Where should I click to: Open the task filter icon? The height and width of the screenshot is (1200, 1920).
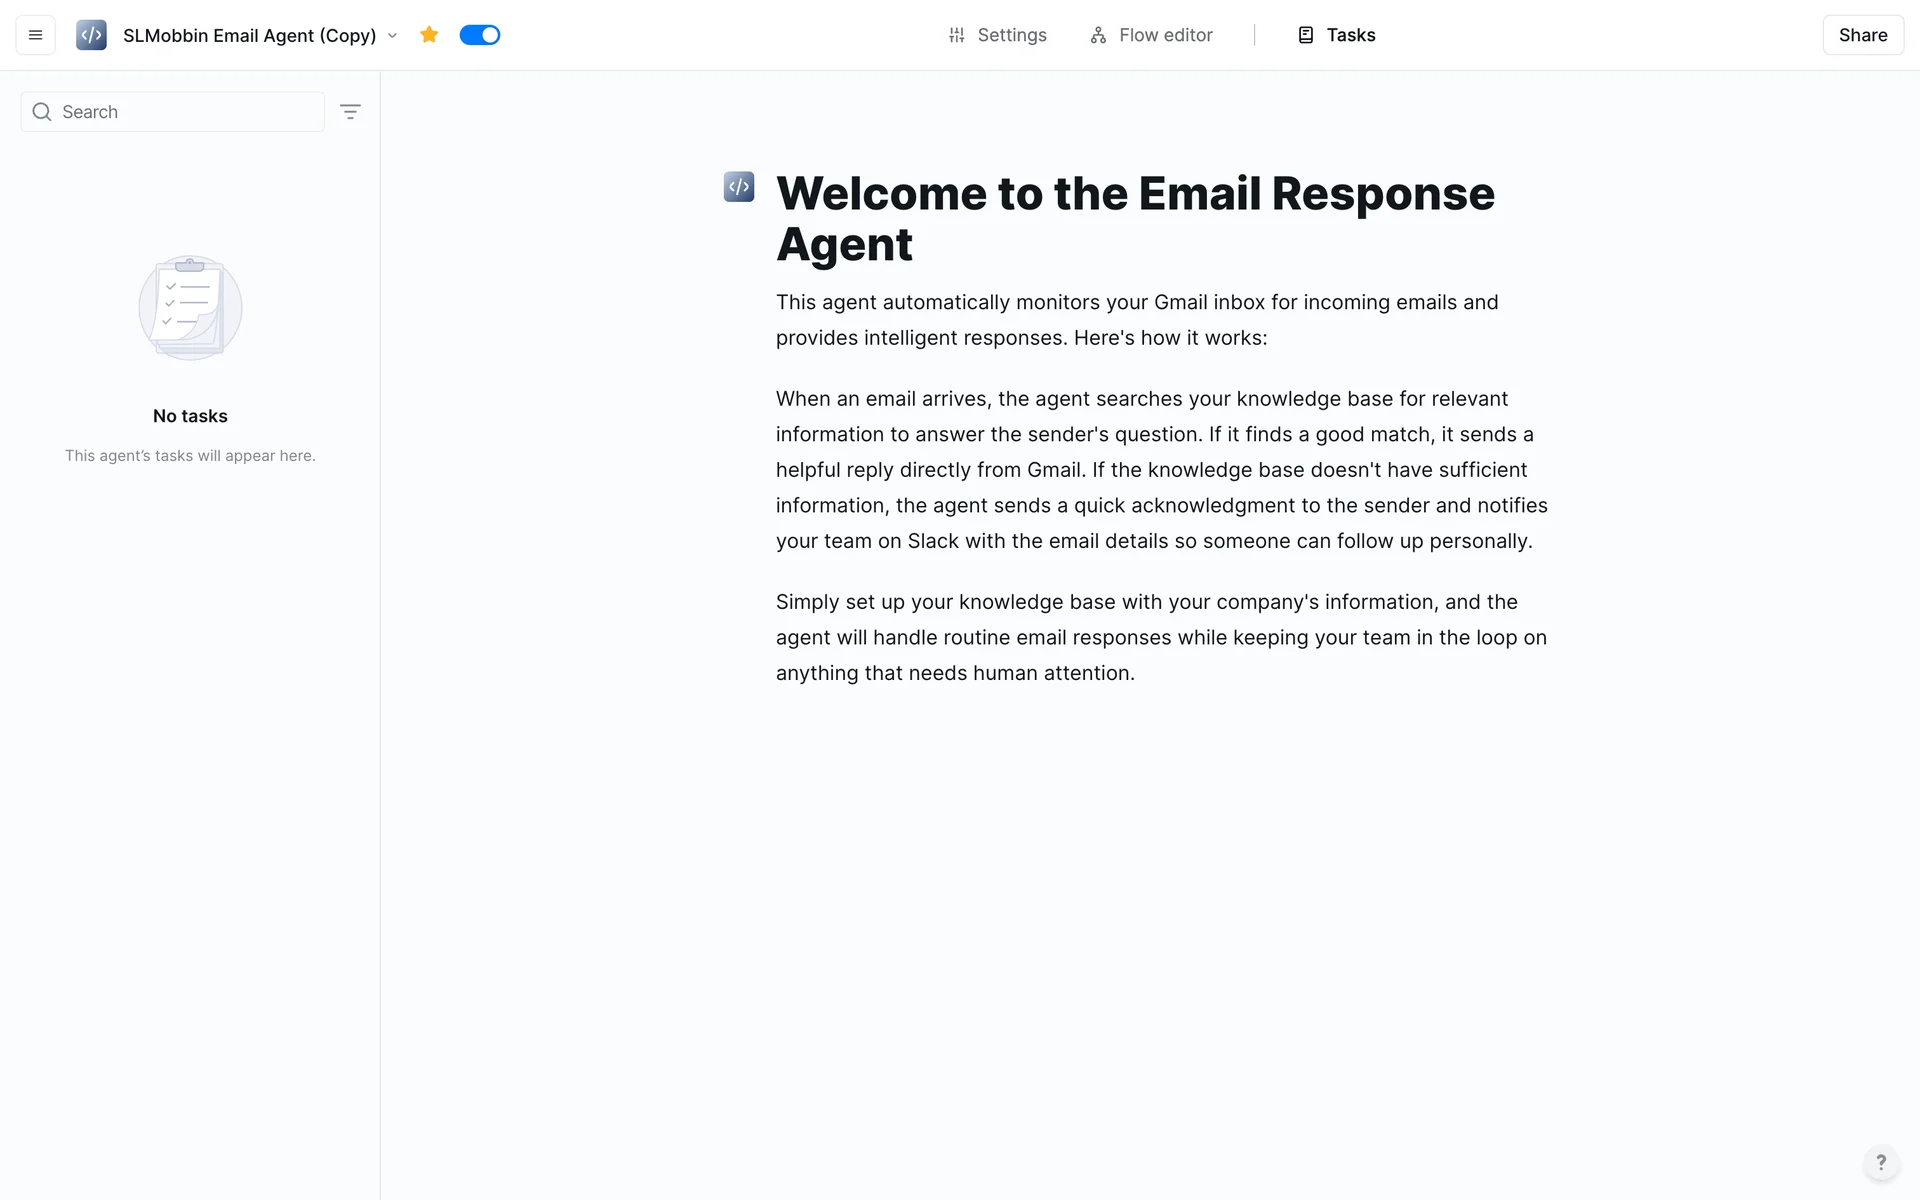(x=350, y=112)
